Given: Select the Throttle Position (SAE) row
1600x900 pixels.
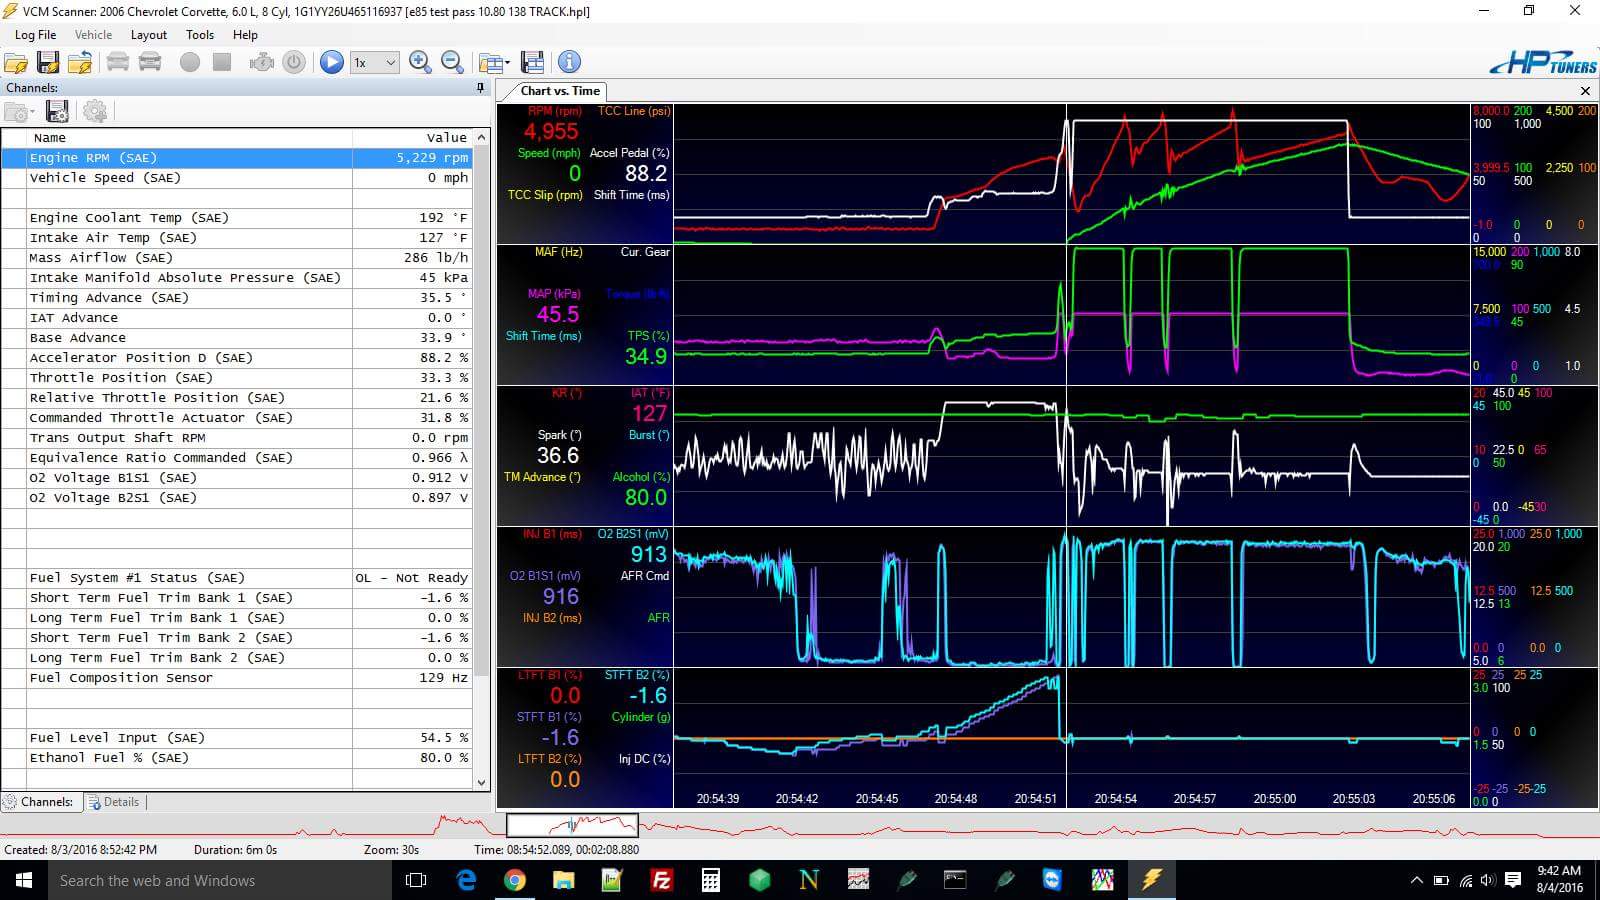Looking at the screenshot, I should pos(237,378).
